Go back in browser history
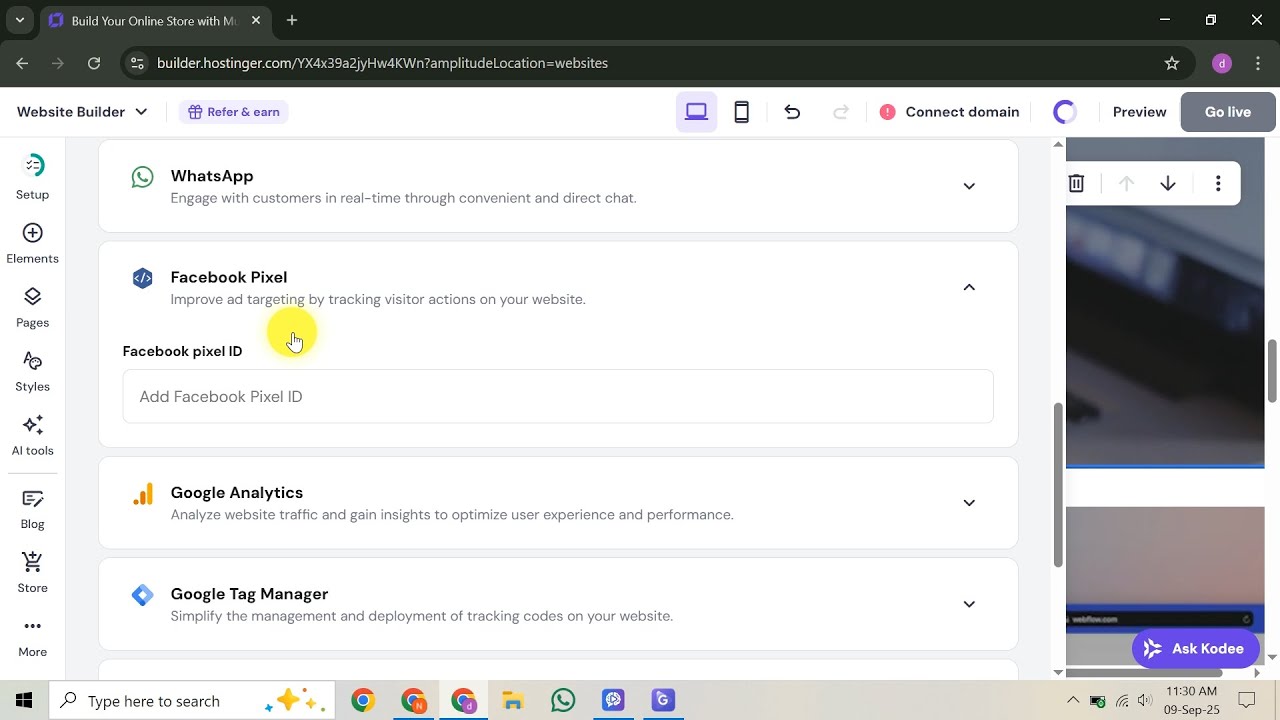The image size is (1280, 720). [x=22, y=63]
